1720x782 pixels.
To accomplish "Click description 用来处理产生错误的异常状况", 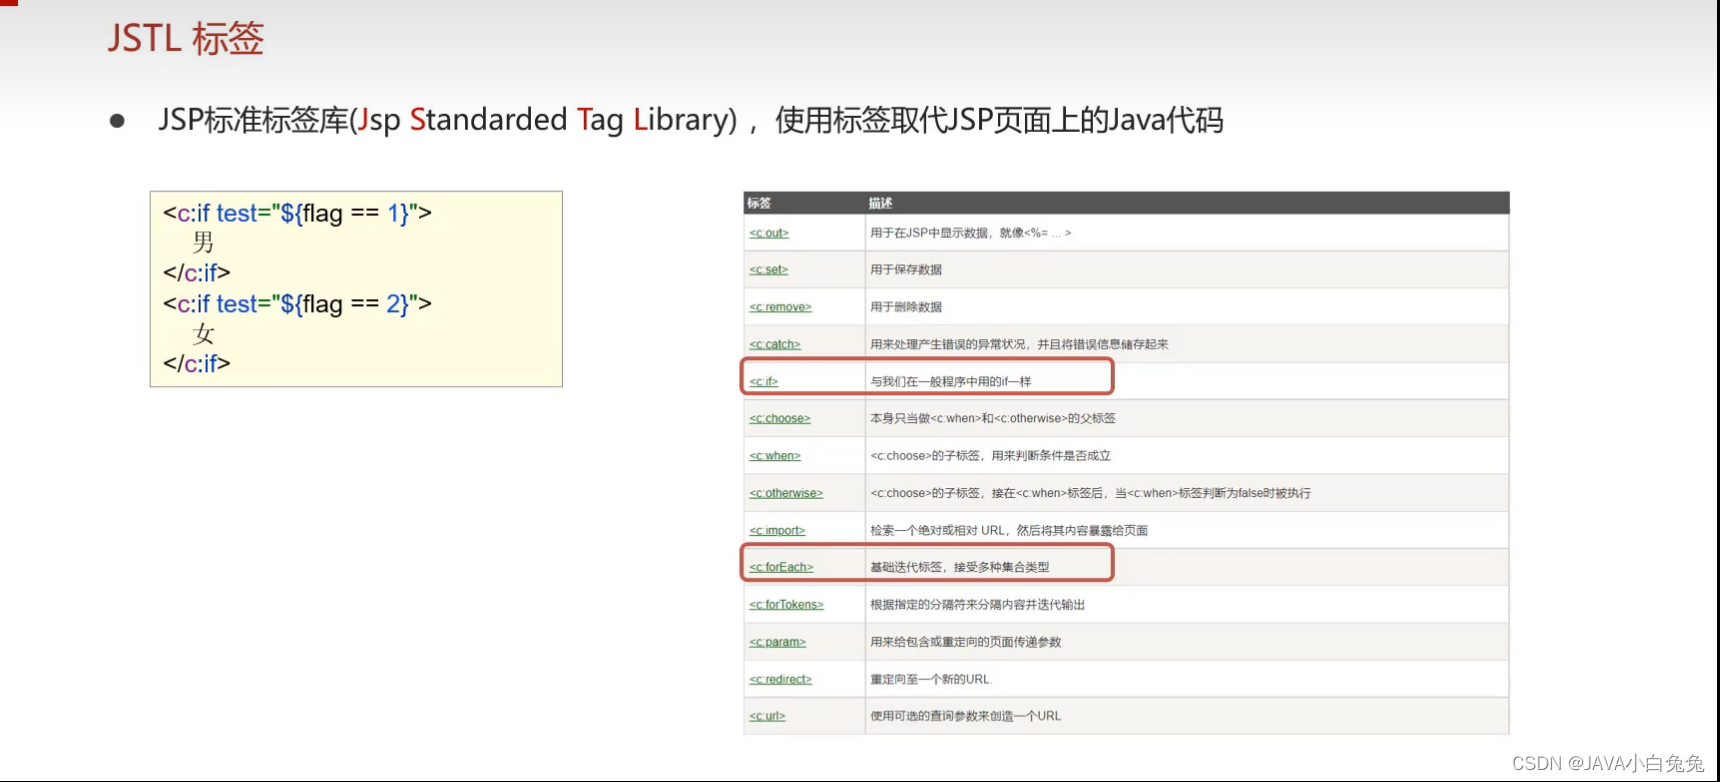I will [x=948, y=344].
